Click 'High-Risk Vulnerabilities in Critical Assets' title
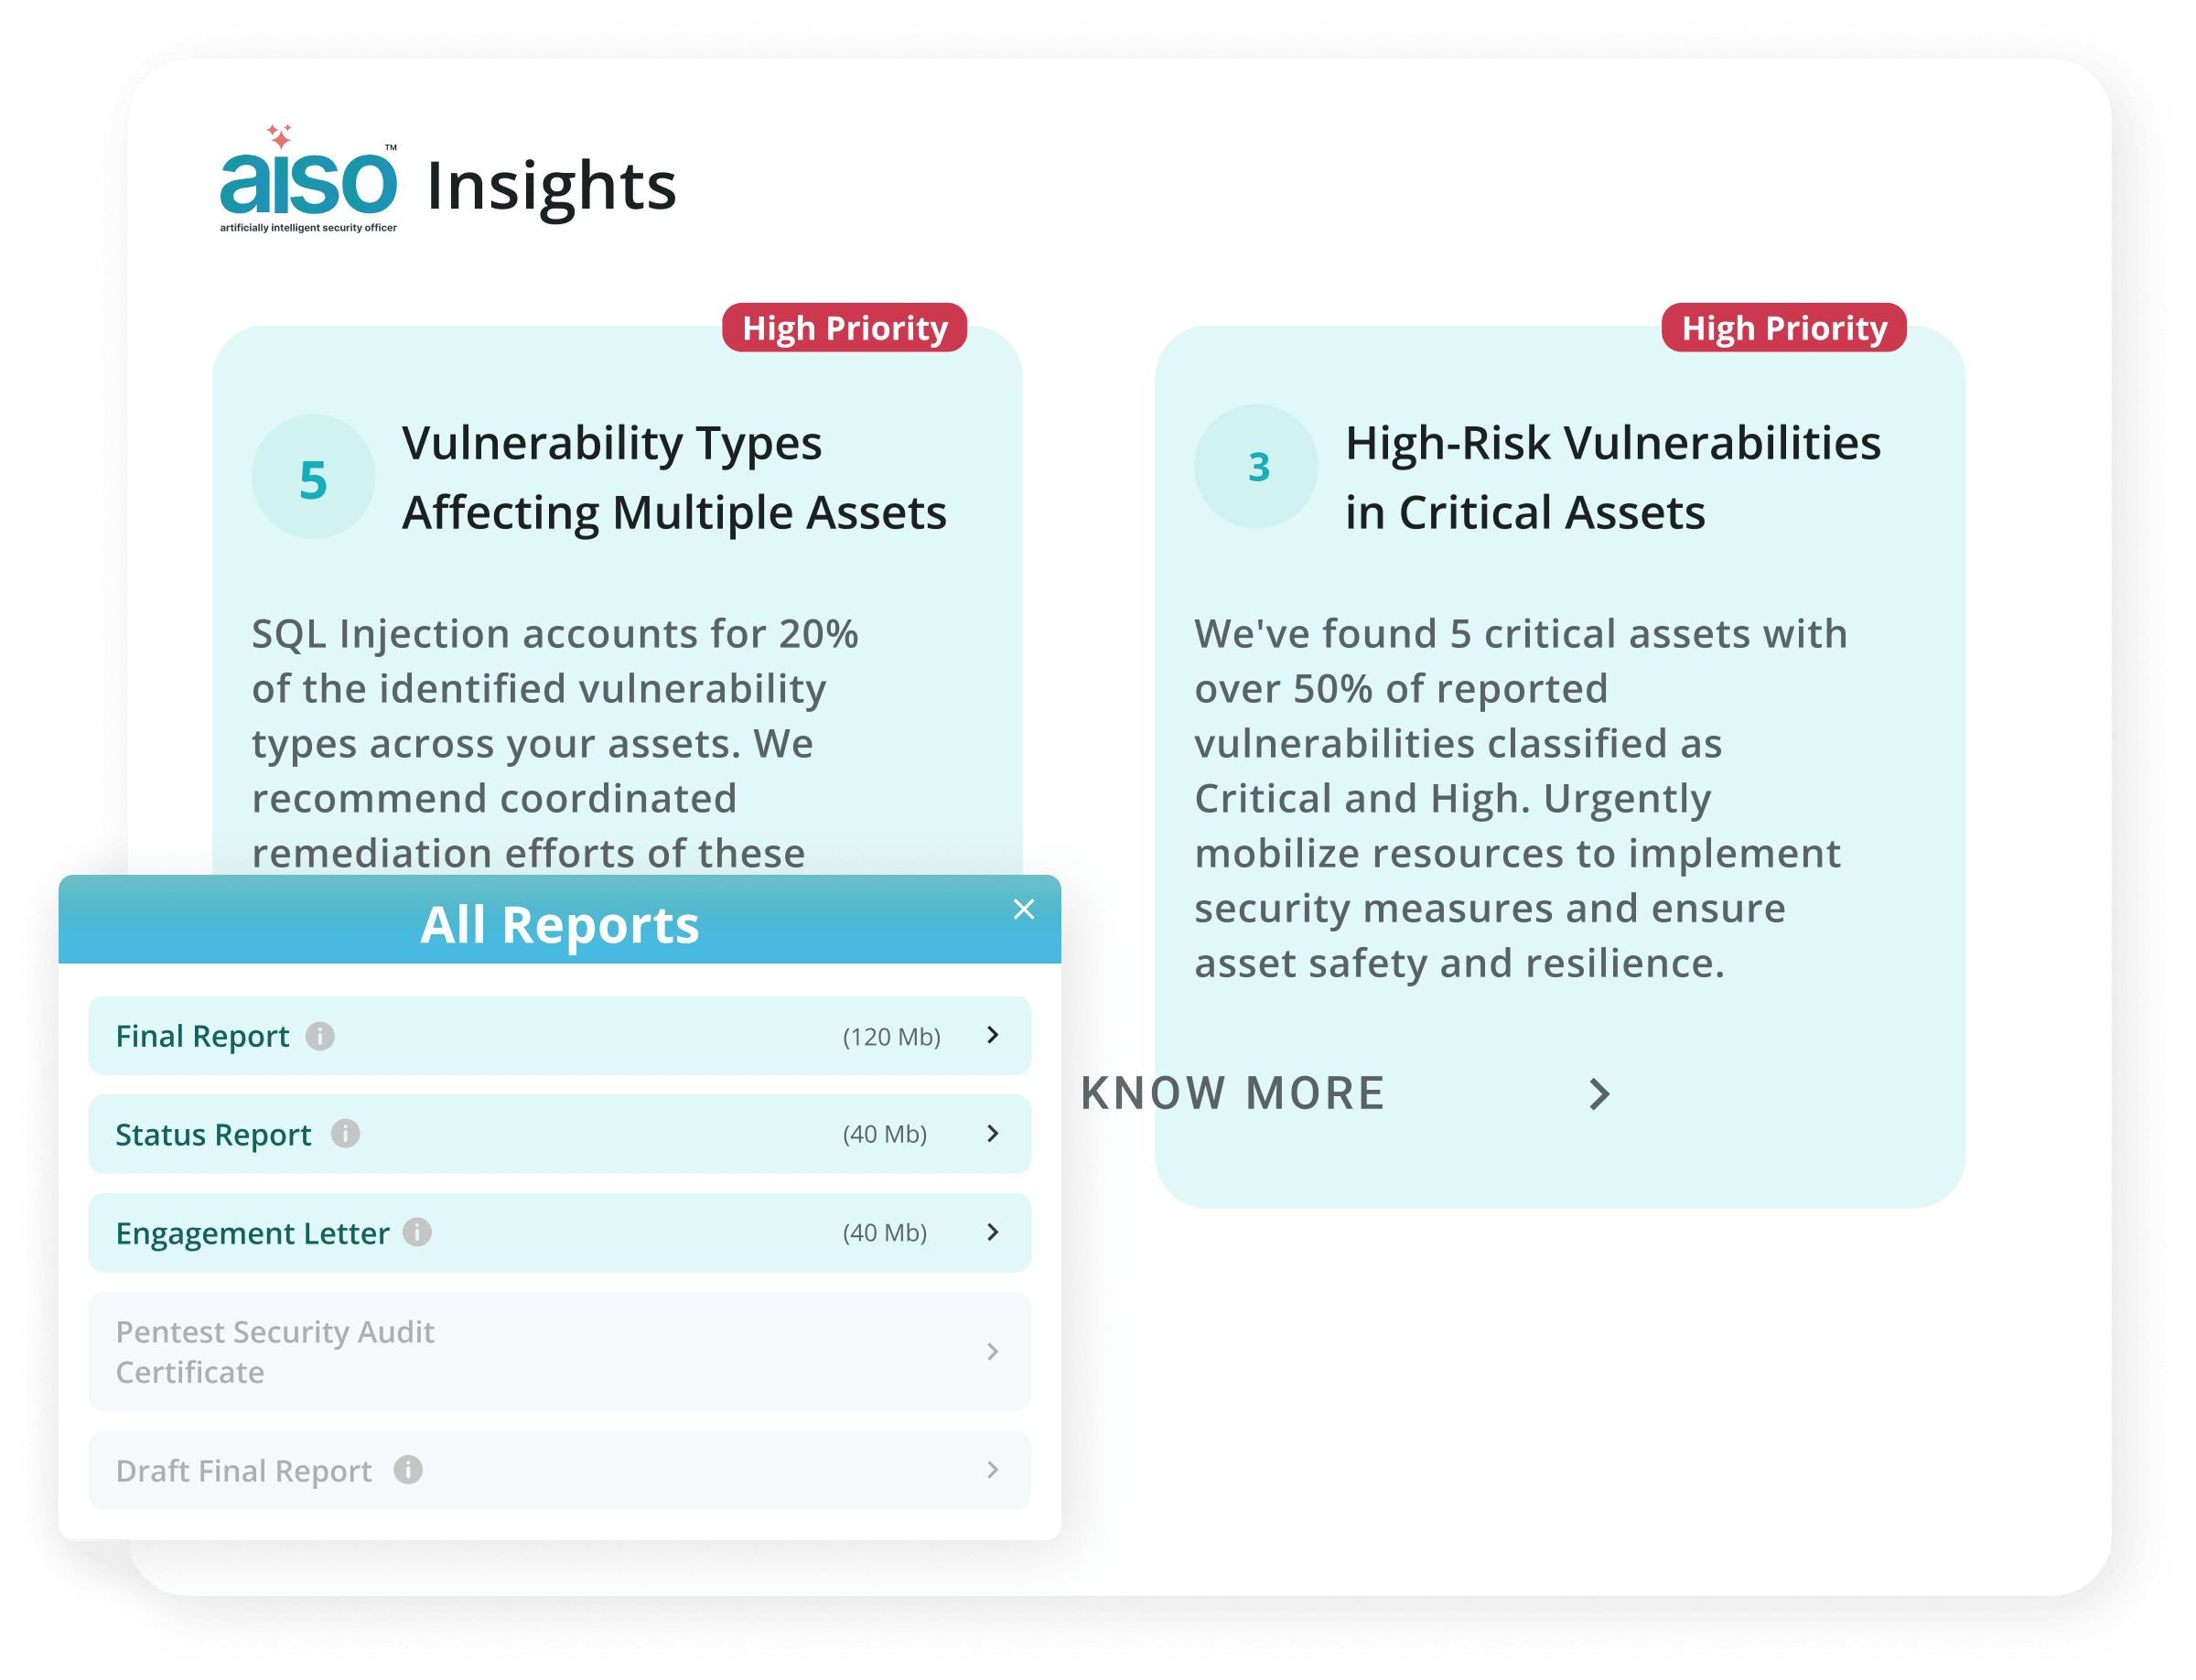 click(x=1612, y=478)
